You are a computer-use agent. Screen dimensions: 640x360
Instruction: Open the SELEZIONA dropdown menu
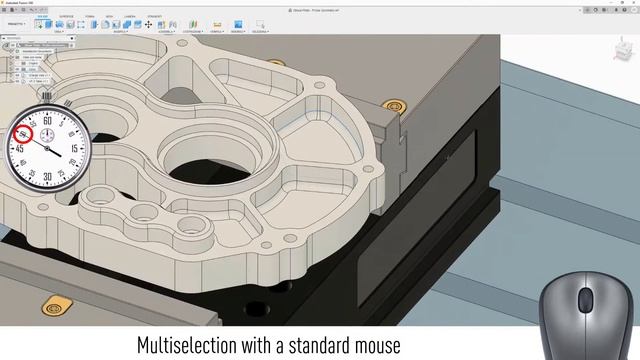(260, 31)
